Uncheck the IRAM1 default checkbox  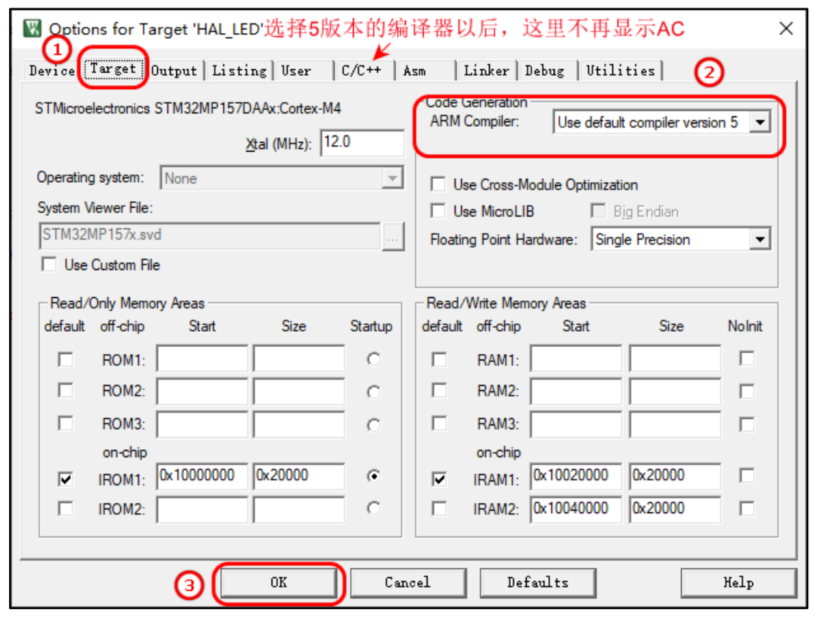click(439, 479)
